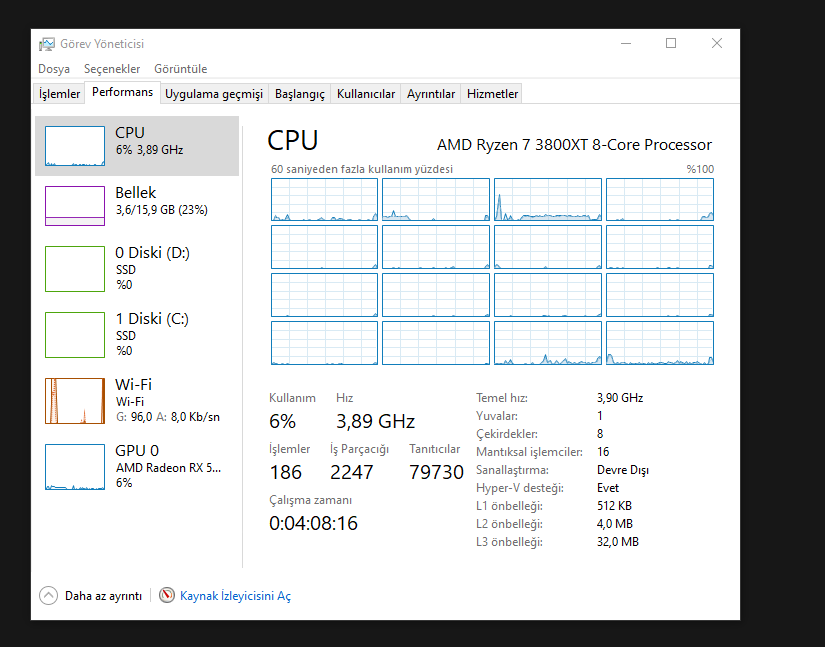Screen dimensions: 825x647
Task: Select the GPU 0 graph thumbnail
Action: (75, 466)
